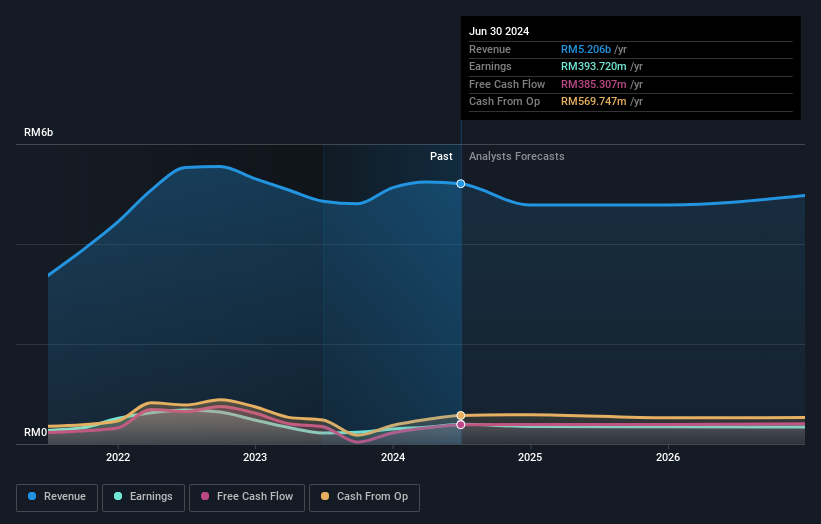Click the Analysts Forecasts label
Viewport: 821px width, 524px height.
(x=516, y=157)
